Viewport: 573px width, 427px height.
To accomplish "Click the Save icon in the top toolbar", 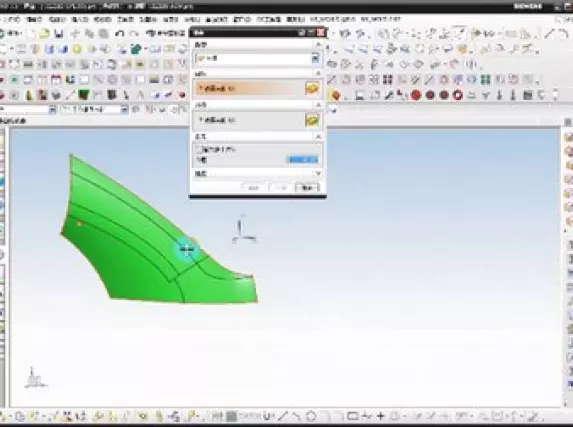I will pyautogui.click(x=58, y=34).
